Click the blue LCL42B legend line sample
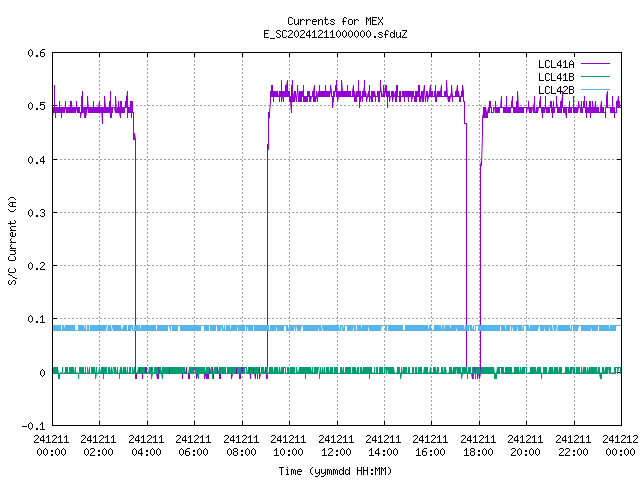640x480 pixels. pos(595,89)
